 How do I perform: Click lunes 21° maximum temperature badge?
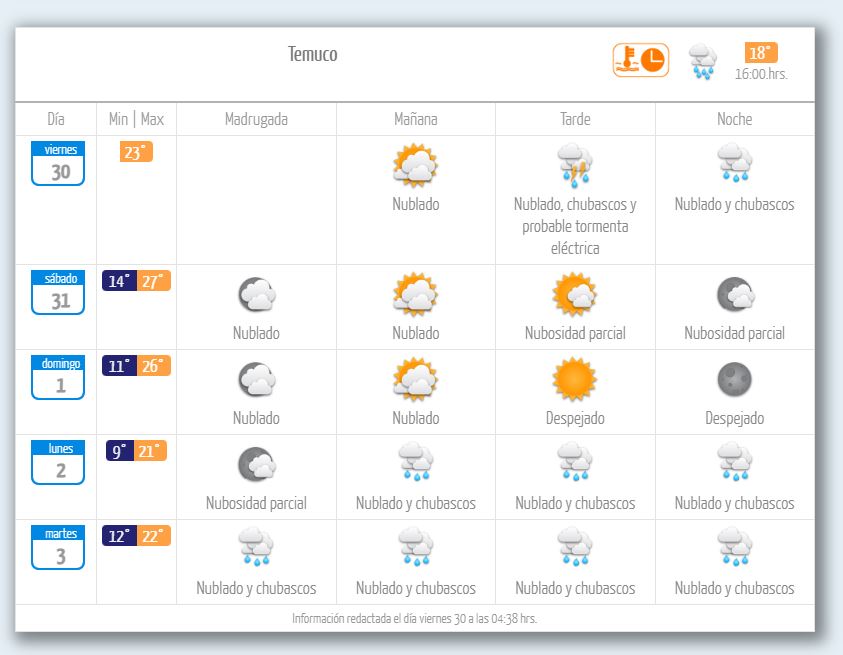pyautogui.click(x=150, y=451)
